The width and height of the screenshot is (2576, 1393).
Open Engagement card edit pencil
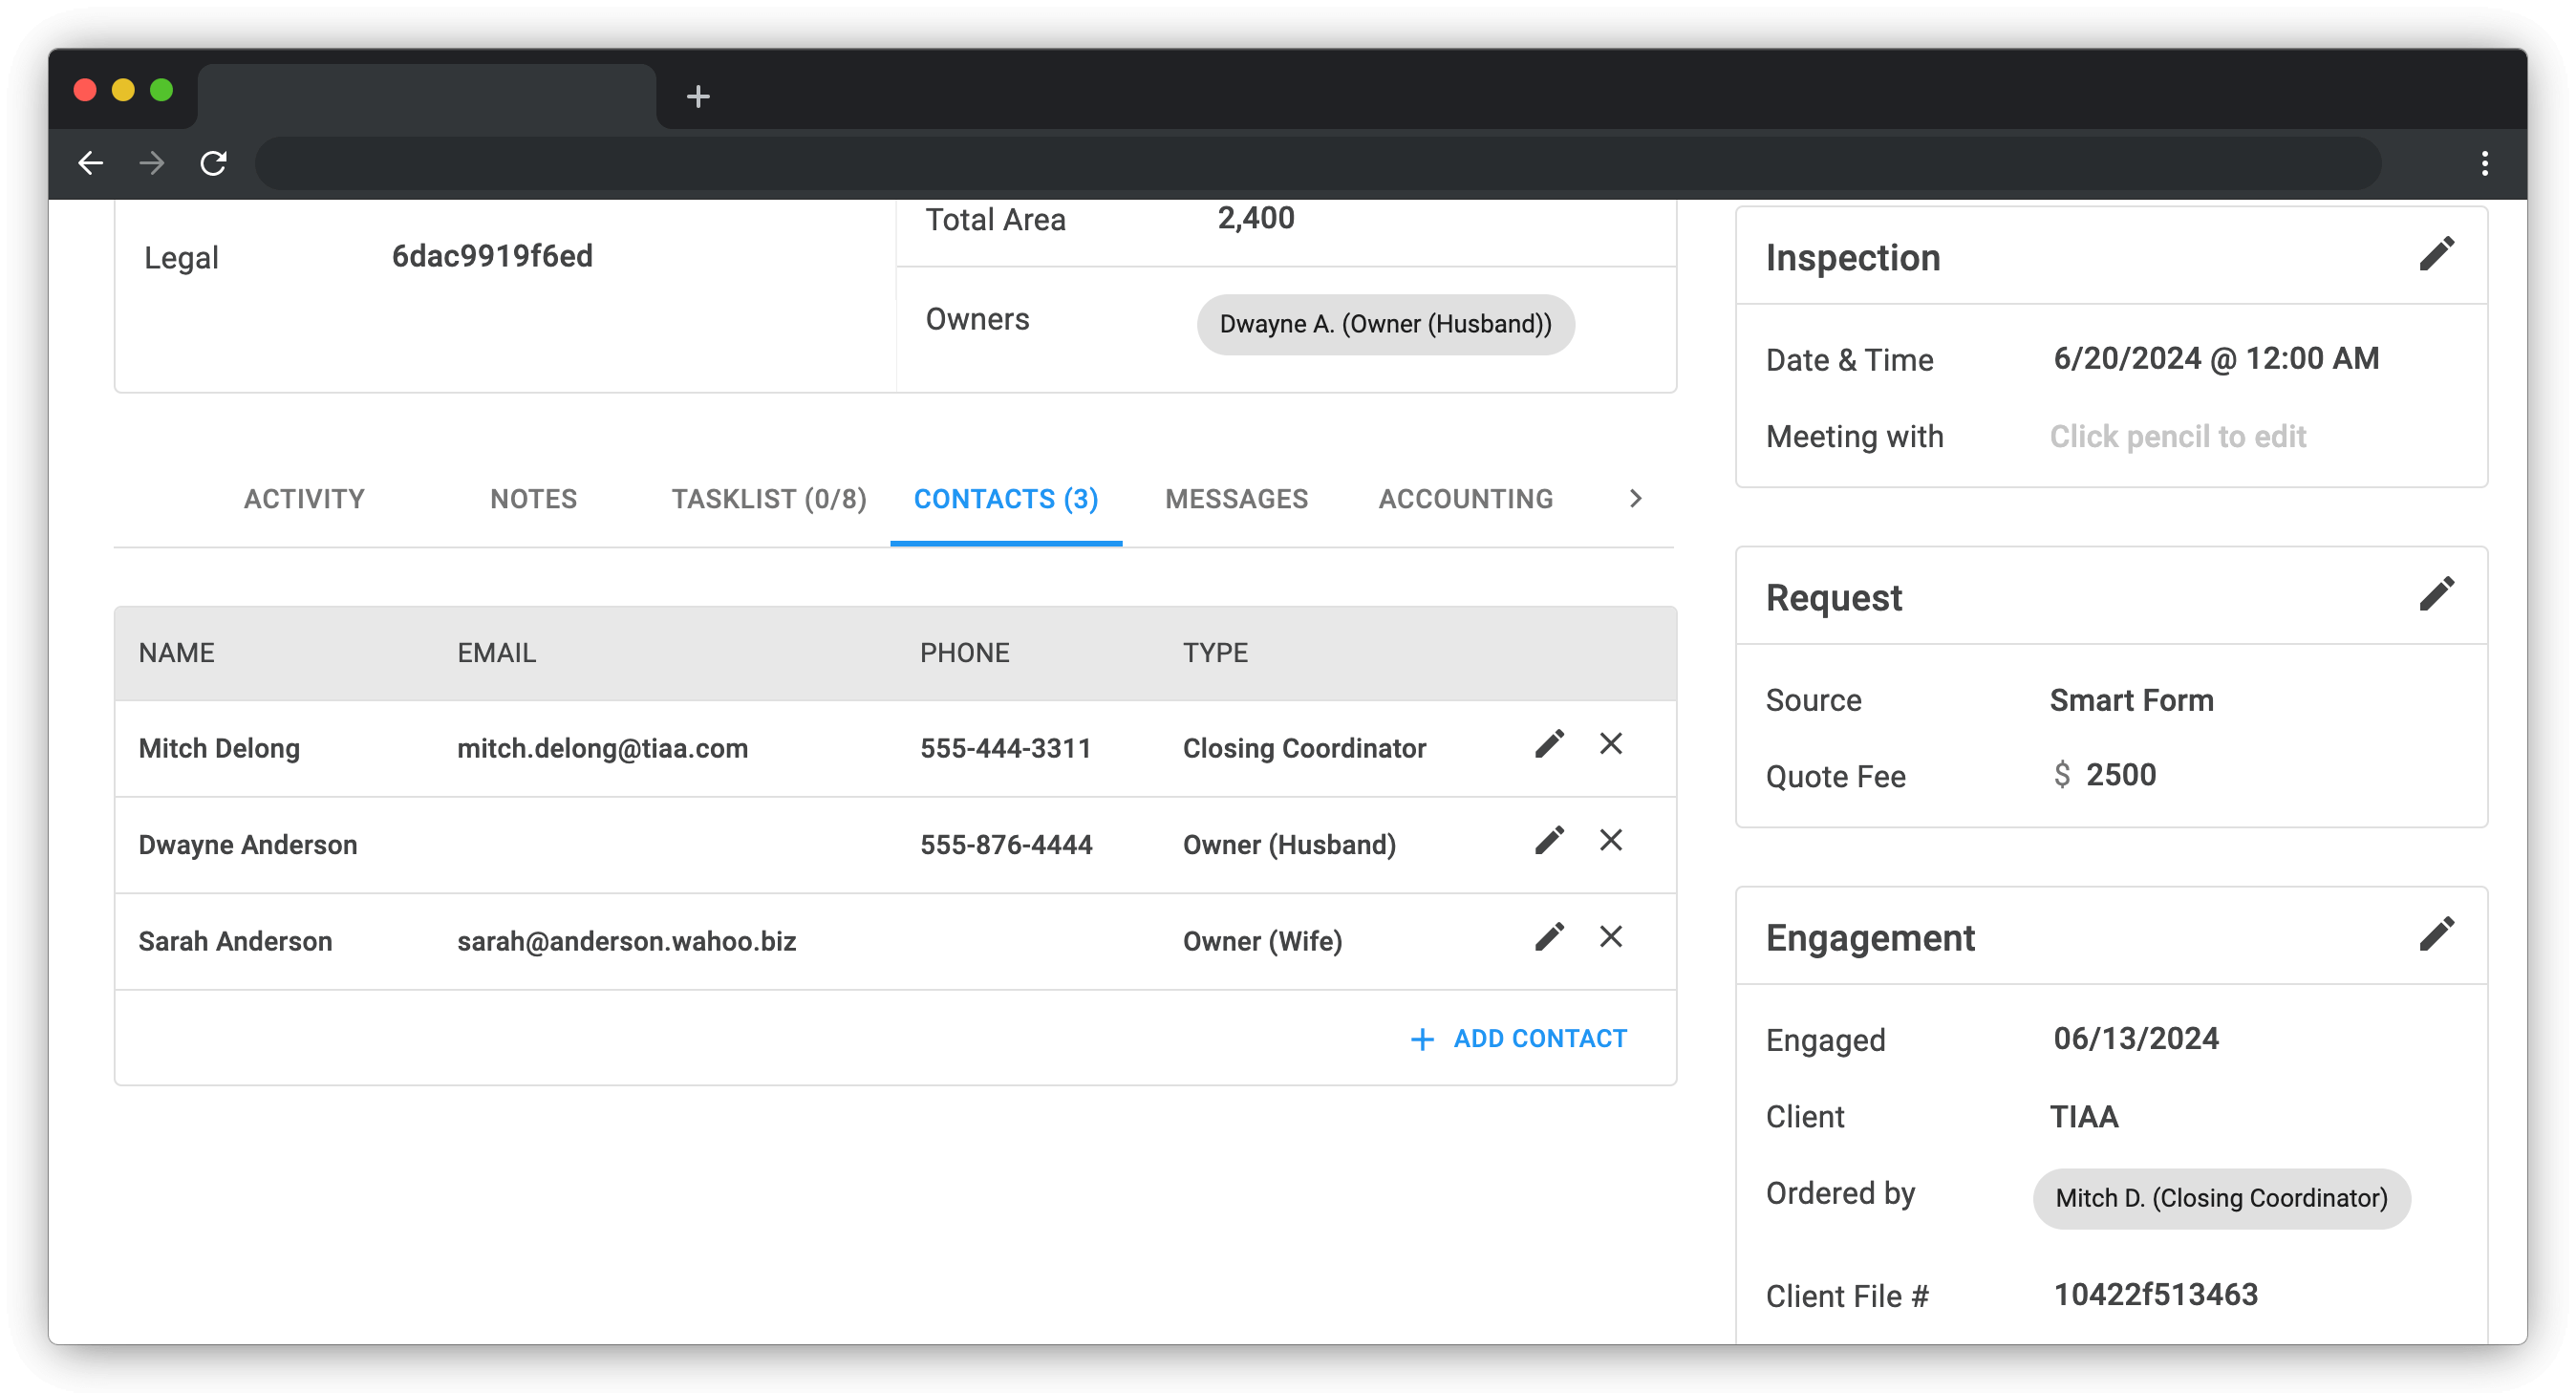tap(2436, 934)
